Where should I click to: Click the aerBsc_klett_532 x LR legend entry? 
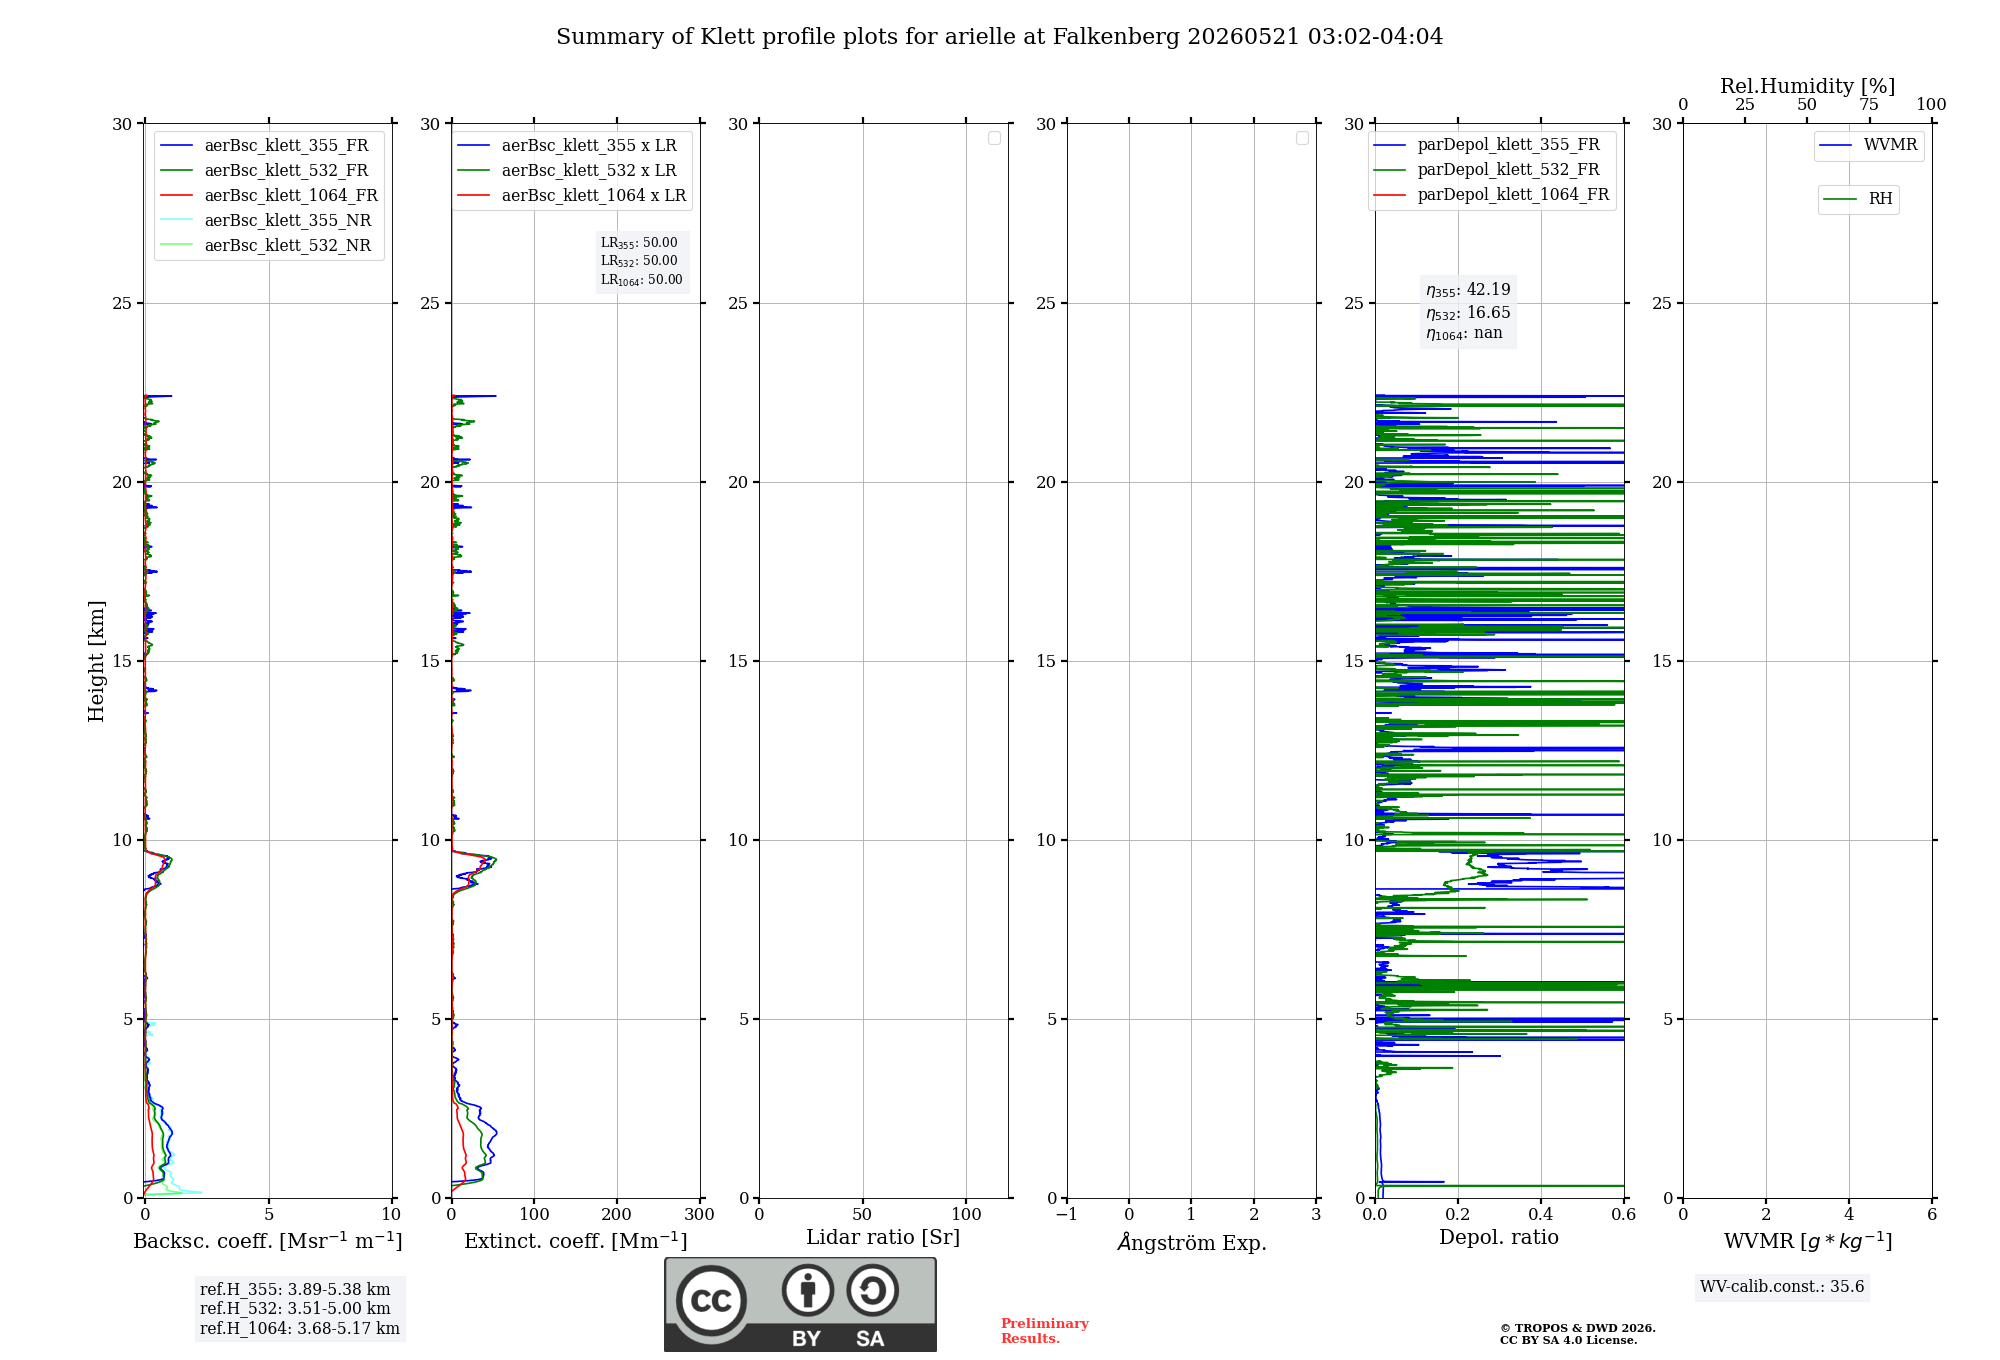(x=567, y=170)
